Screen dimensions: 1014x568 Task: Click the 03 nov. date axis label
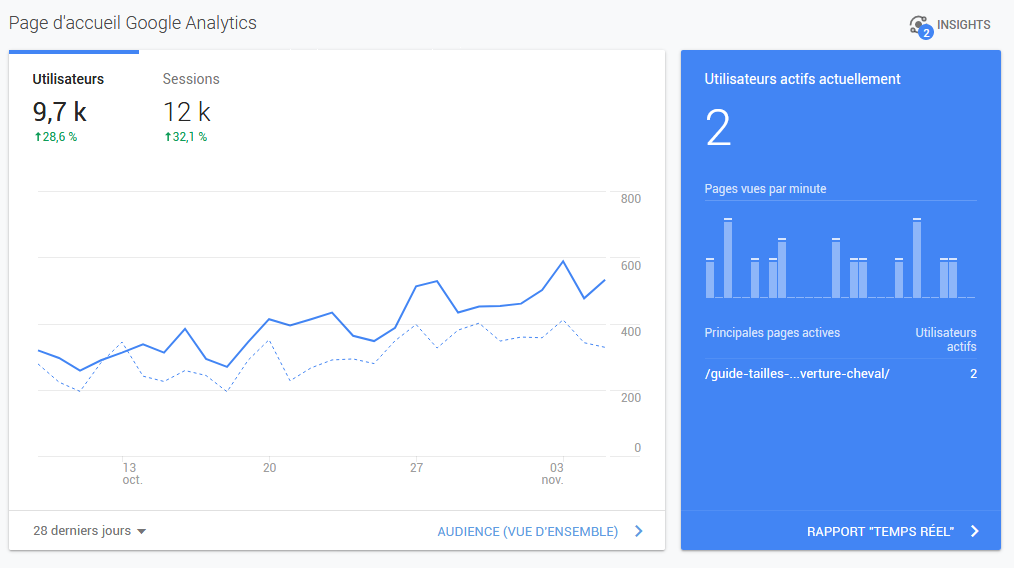(554, 474)
